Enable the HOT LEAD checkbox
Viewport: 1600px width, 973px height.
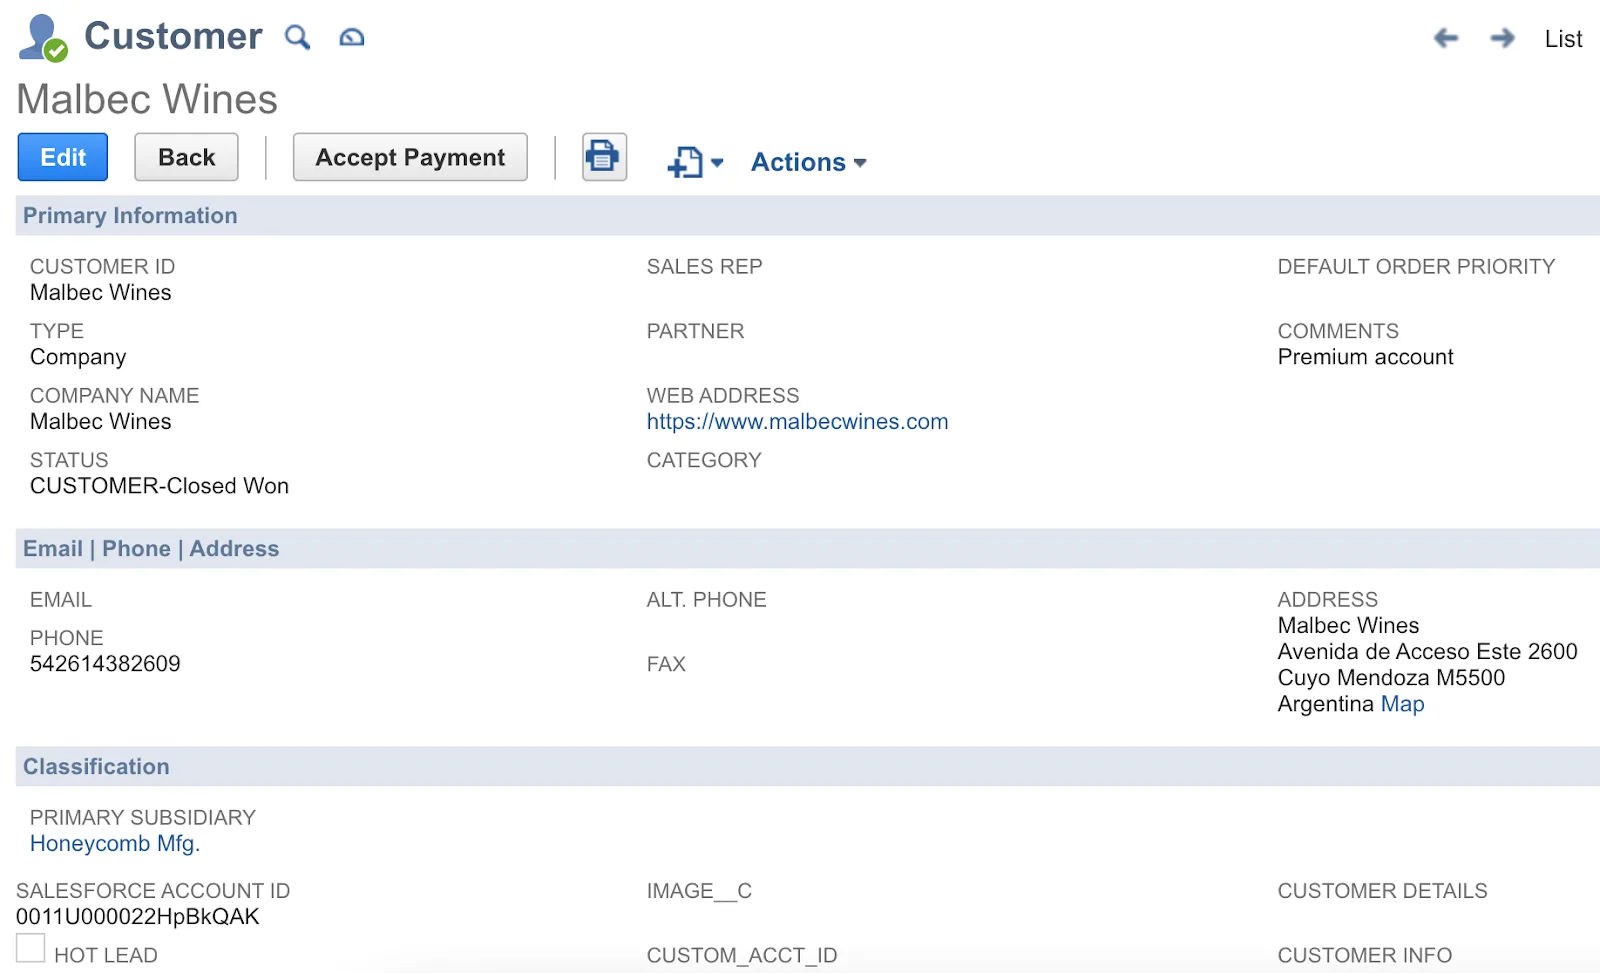tap(31, 946)
